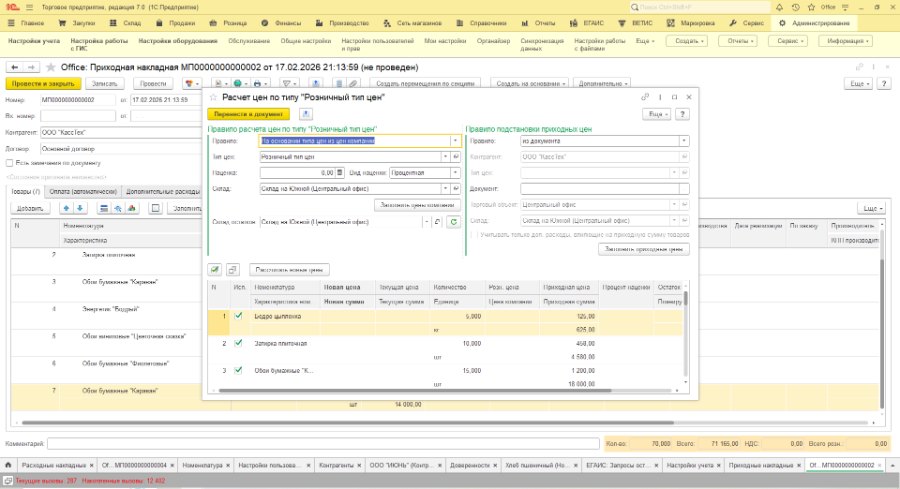
Task: Move row up in goods table
Action: [67, 208]
